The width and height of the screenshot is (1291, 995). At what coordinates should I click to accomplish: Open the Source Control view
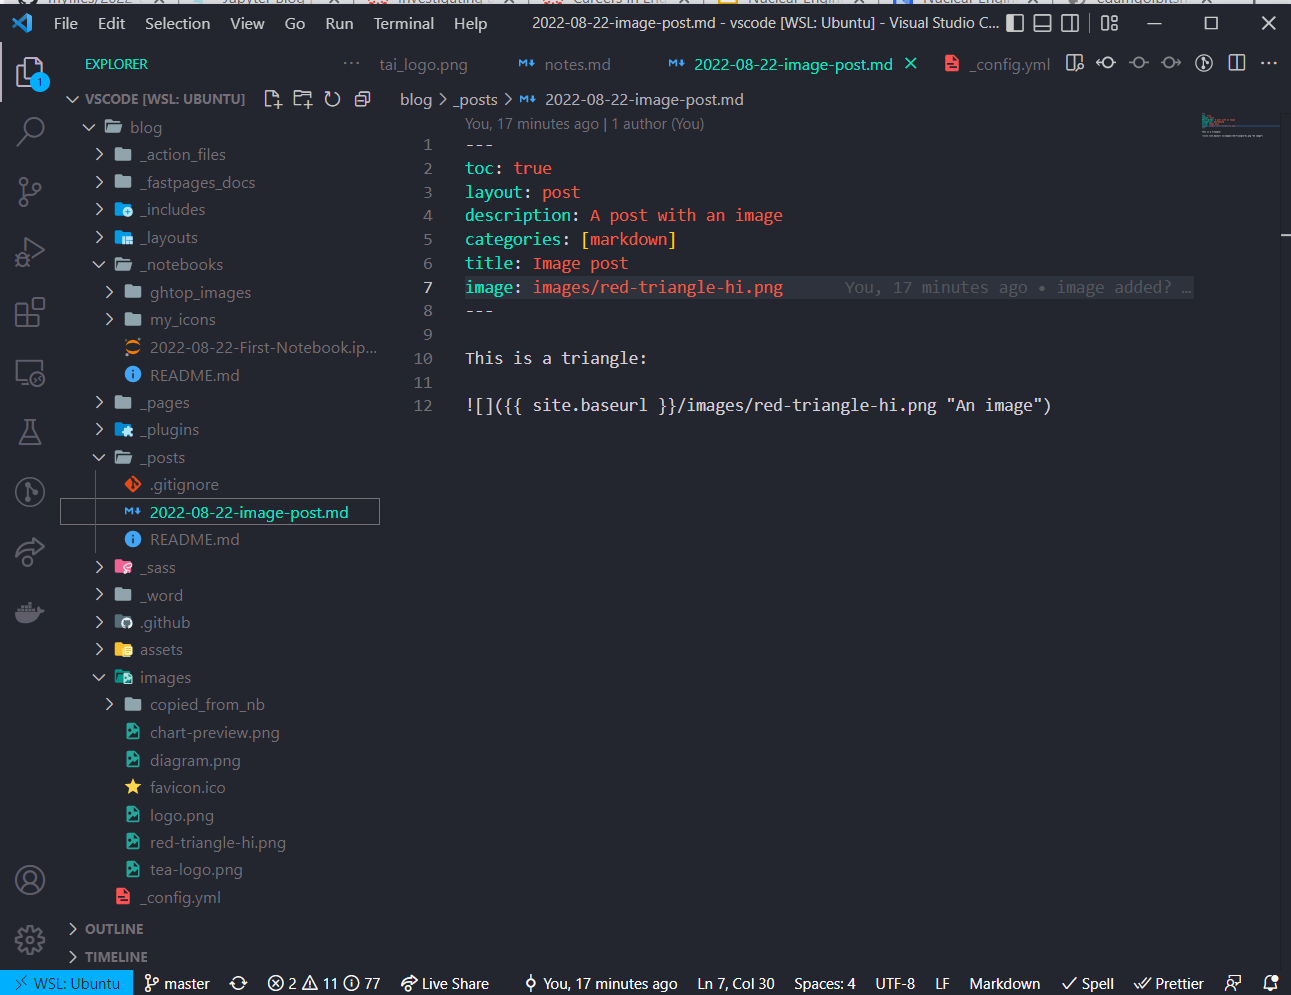30,192
